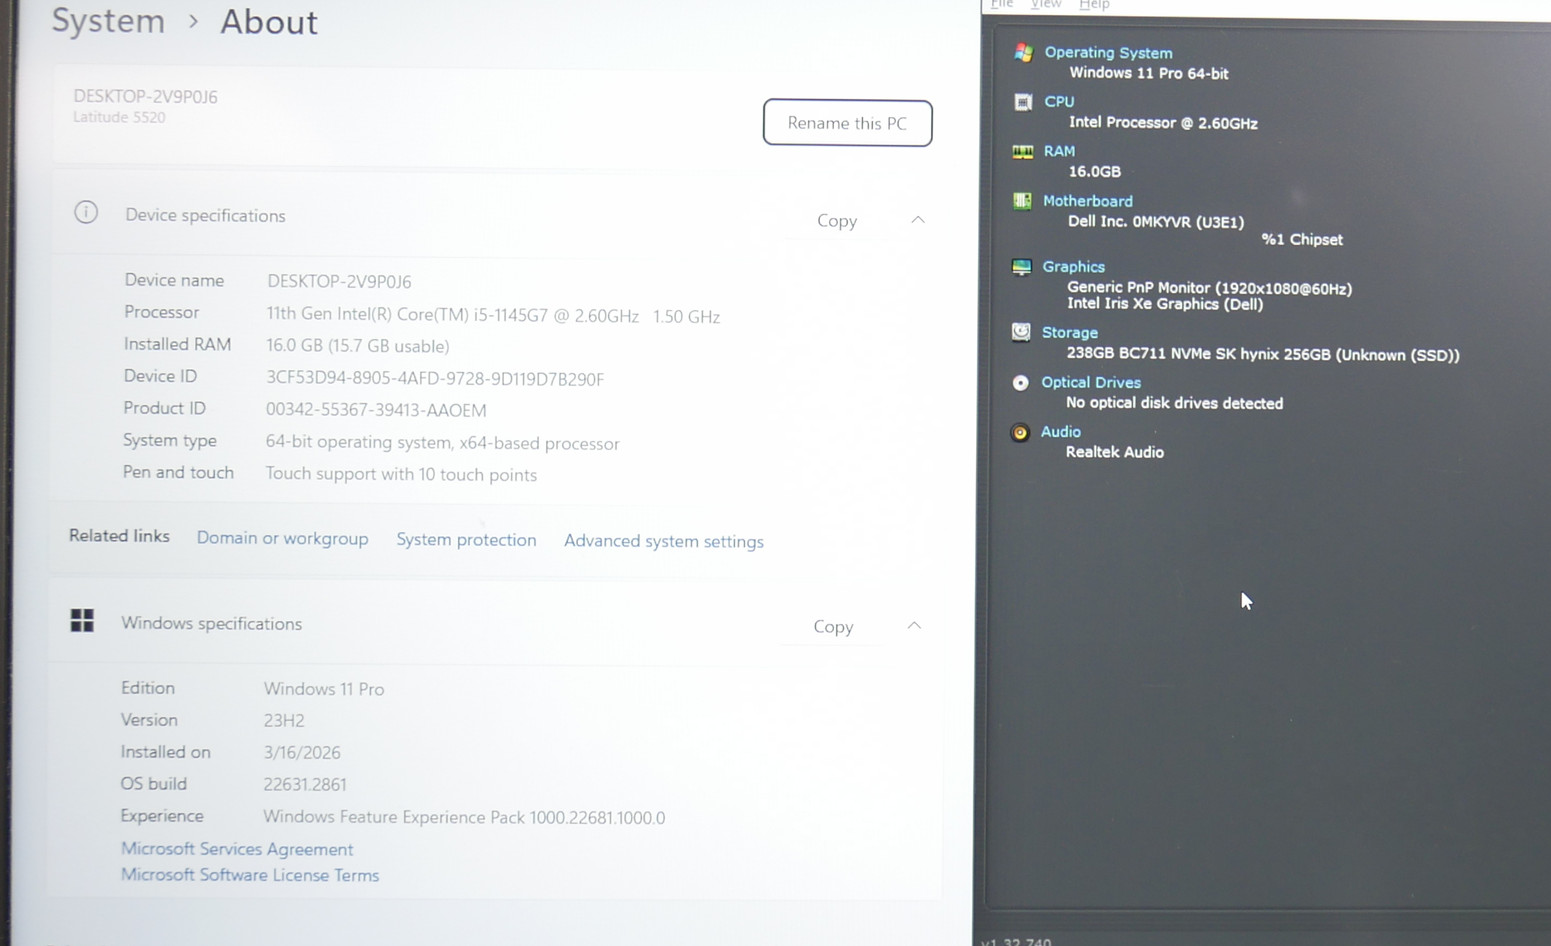
Task: Click the Storage drive icon in Speccy
Action: click(1021, 332)
